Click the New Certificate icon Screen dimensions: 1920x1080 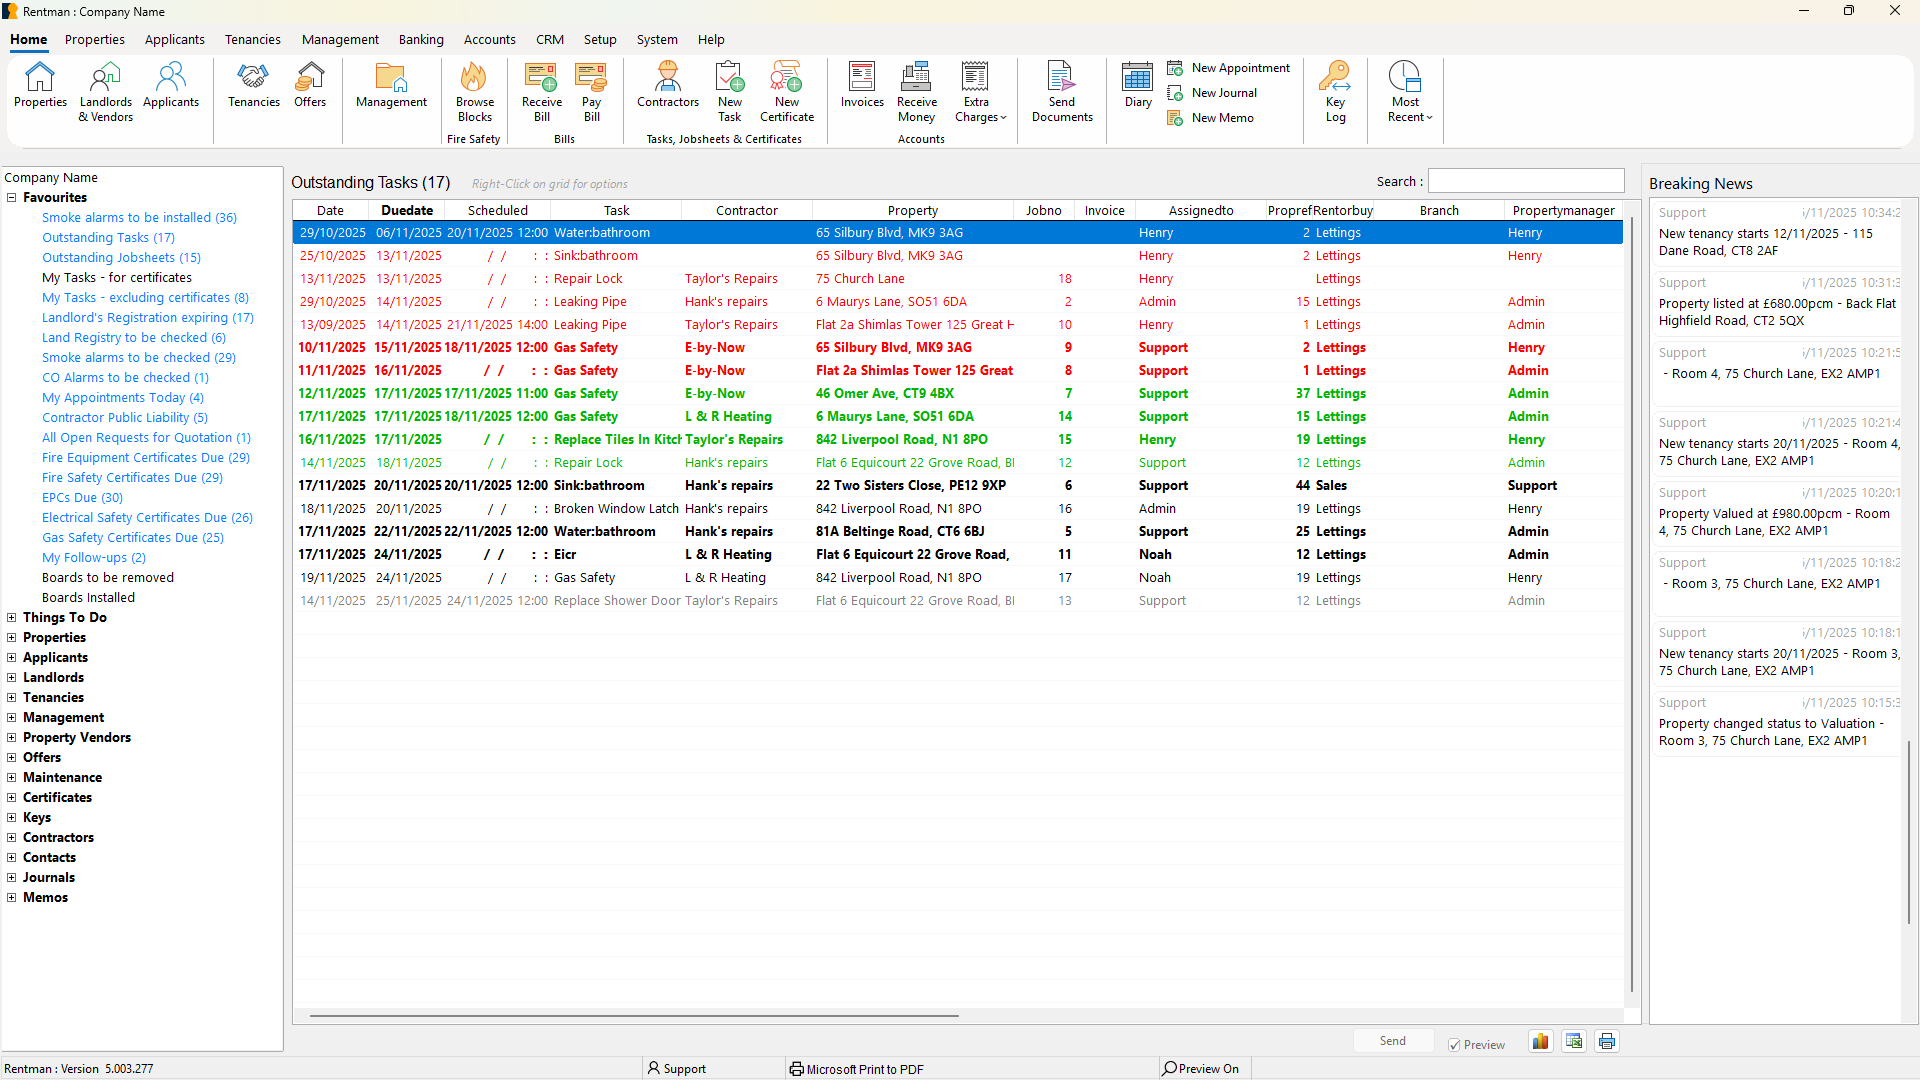[786, 90]
